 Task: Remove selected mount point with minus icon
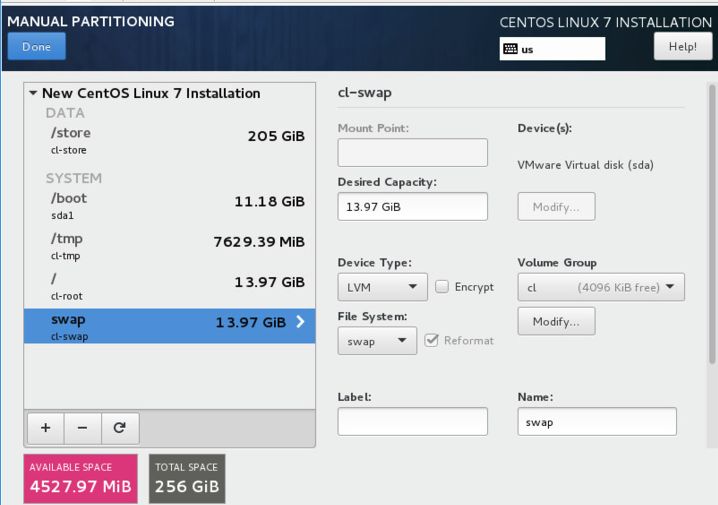(82, 428)
